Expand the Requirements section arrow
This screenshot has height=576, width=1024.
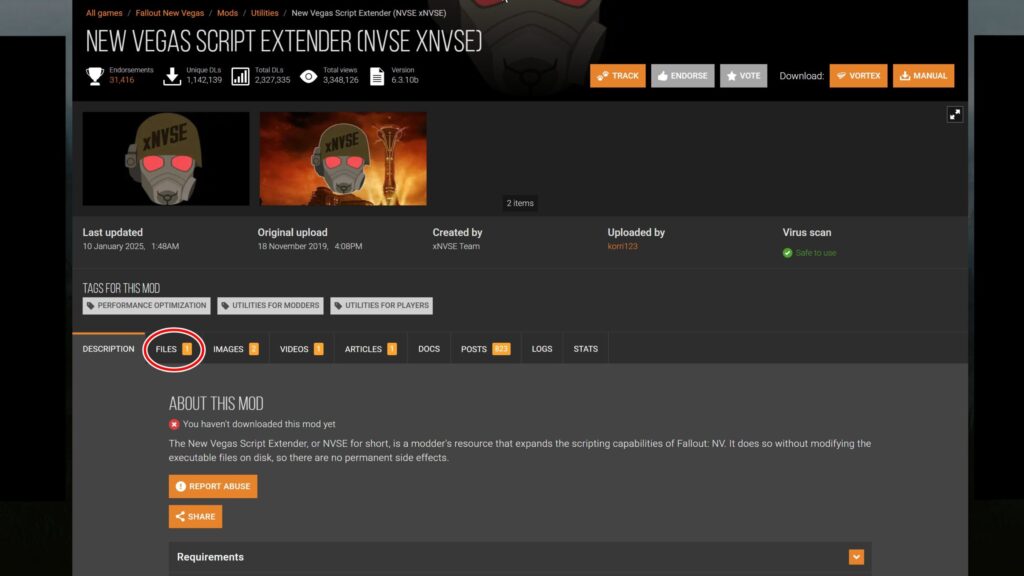coord(856,557)
